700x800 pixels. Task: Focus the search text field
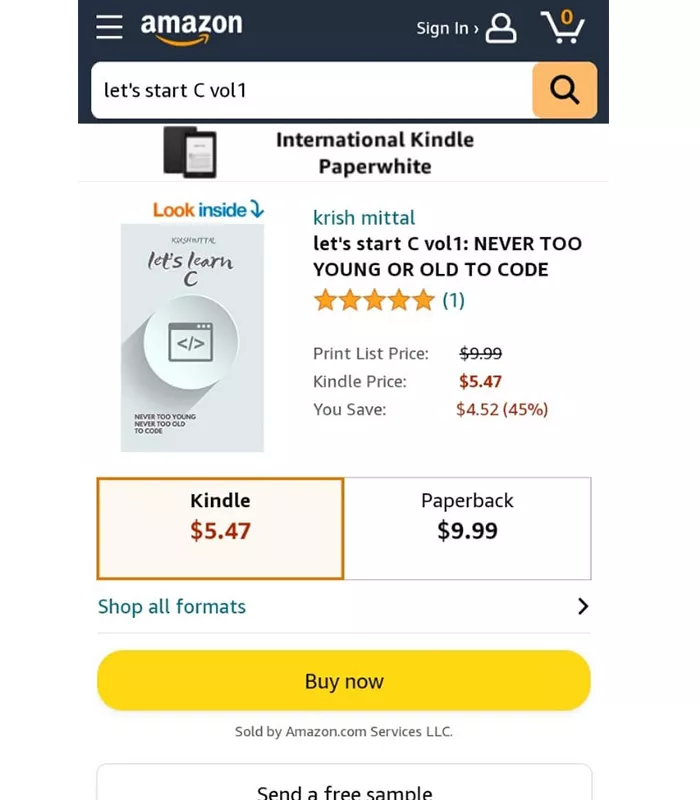pos(310,90)
